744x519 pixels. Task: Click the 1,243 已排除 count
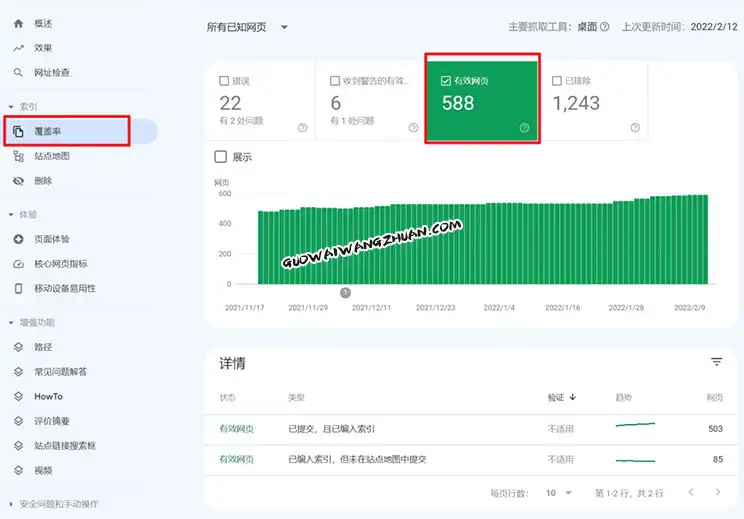click(x=576, y=103)
